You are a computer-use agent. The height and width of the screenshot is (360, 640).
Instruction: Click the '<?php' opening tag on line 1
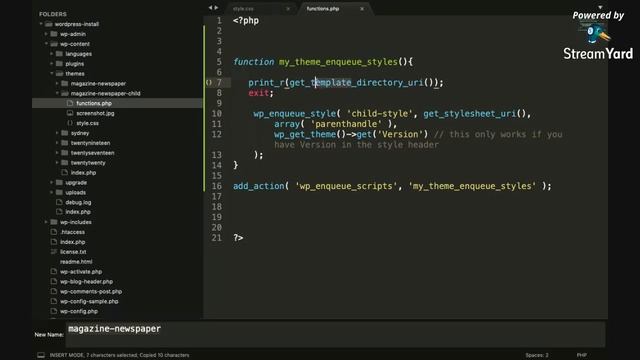pyautogui.click(x=246, y=21)
